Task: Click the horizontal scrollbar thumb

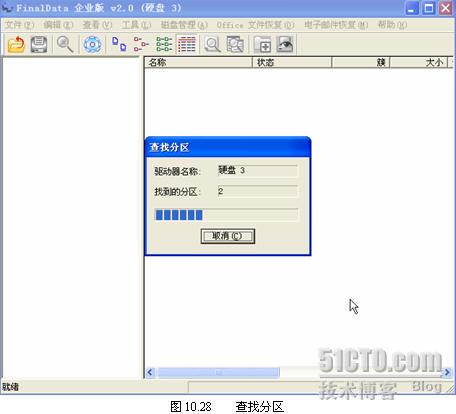Action: (219, 372)
